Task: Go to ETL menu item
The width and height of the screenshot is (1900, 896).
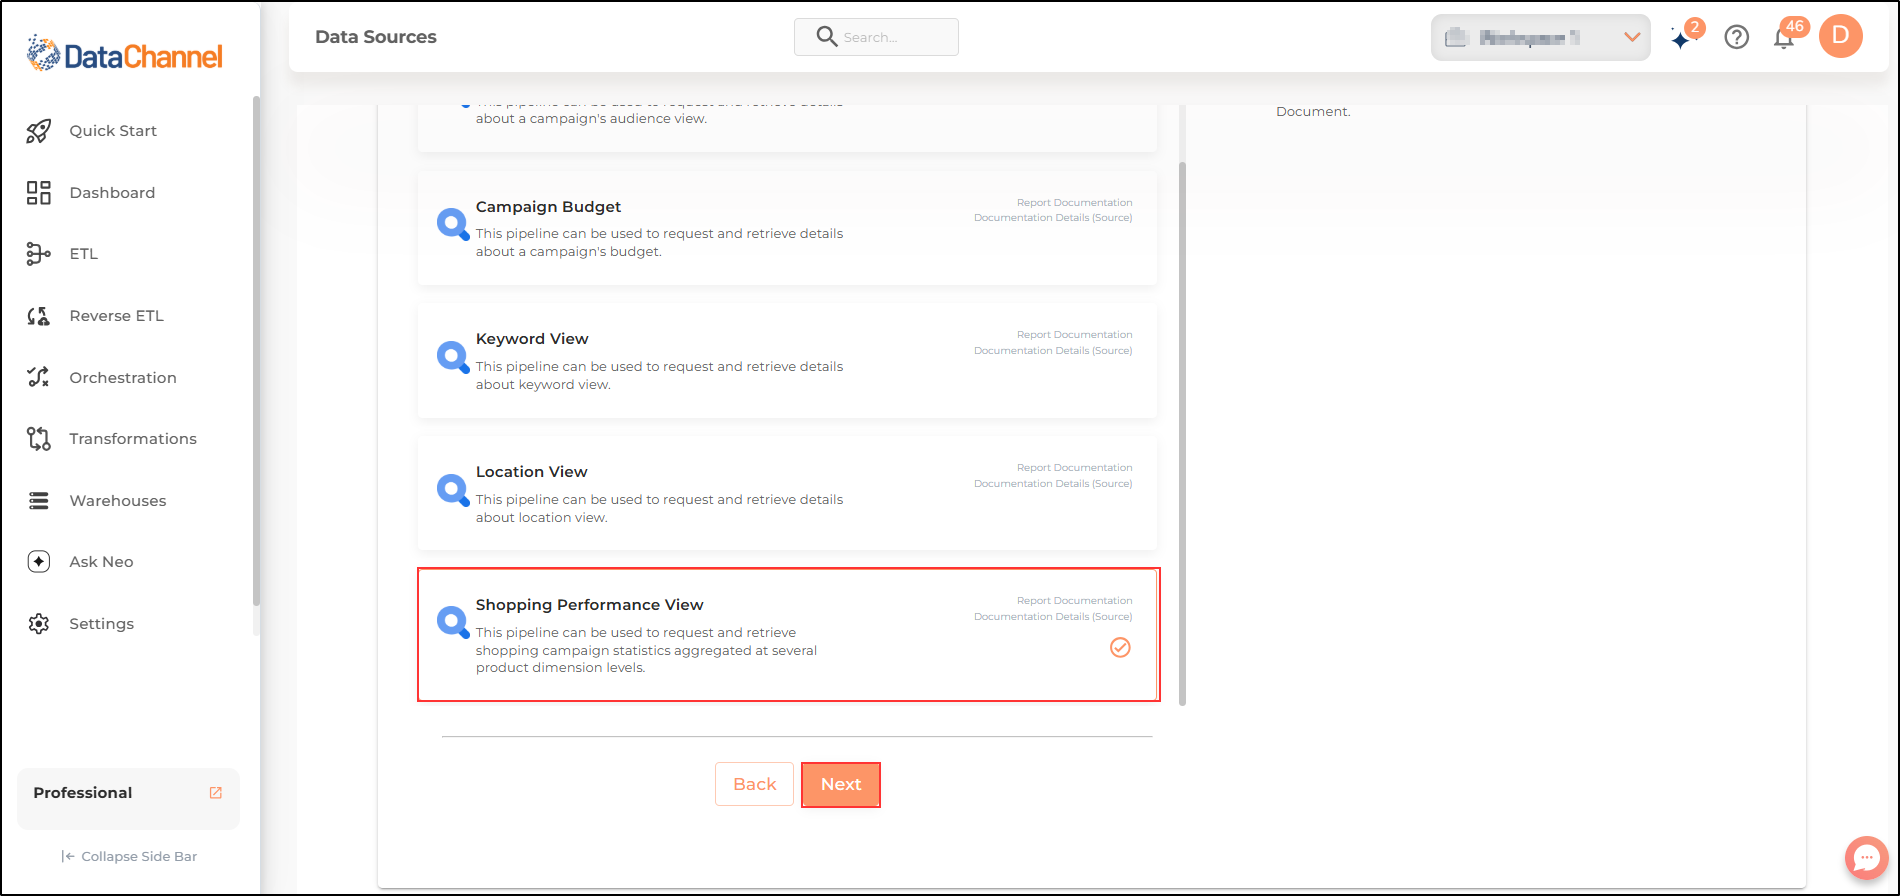Action: 84,254
